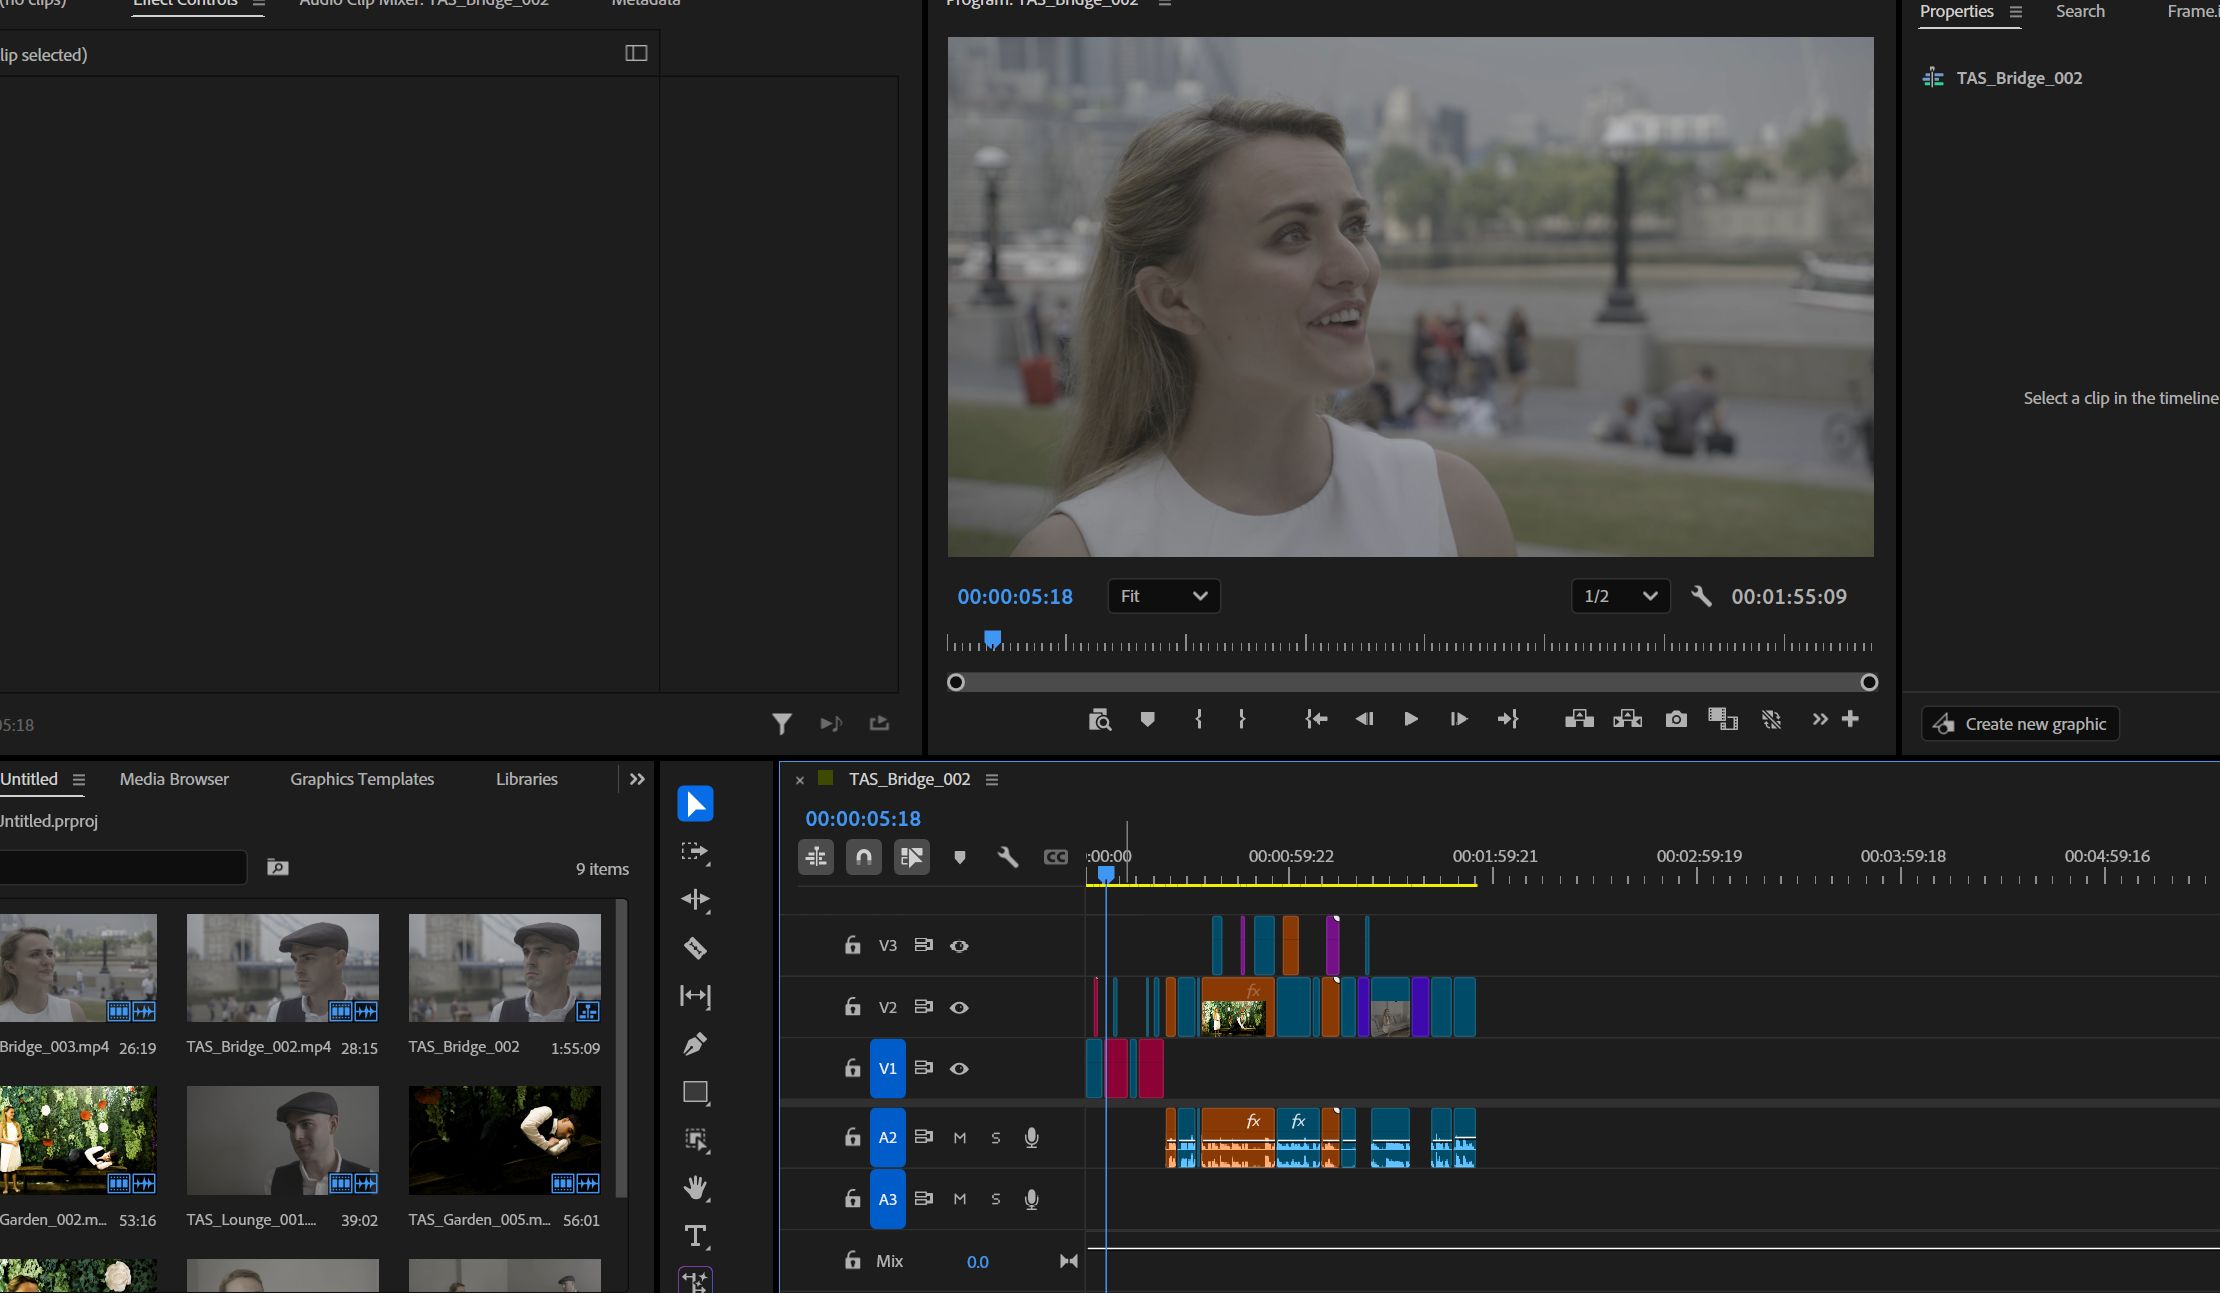Select the Razor tool
Image resolution: width=2220 pixels, height=1293 pixels.
695,948
